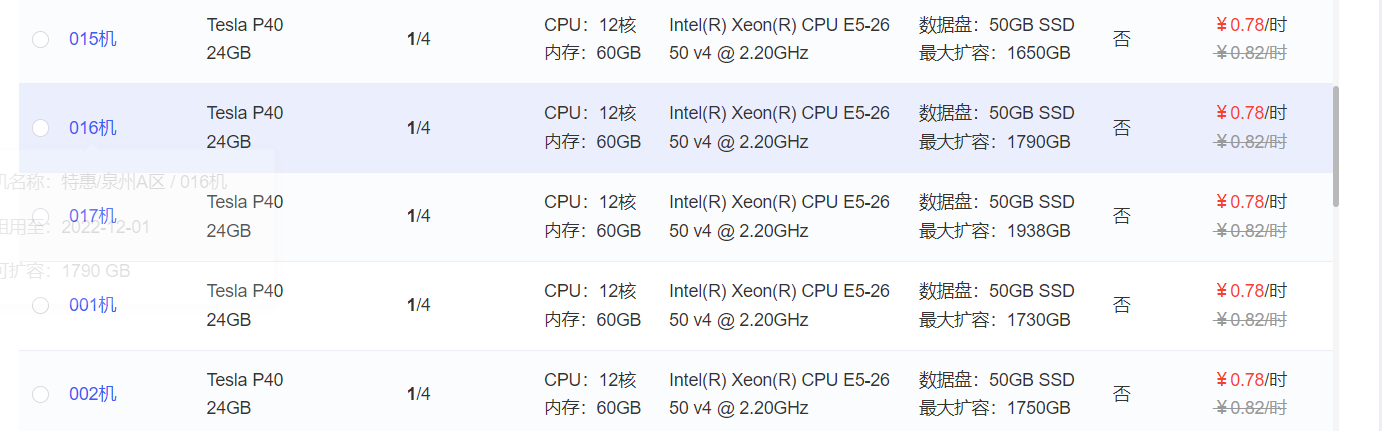This screenshot has height=431, width=1382.
Task: Click the 否 cell in 016机 row
Action: point(1122,128)
